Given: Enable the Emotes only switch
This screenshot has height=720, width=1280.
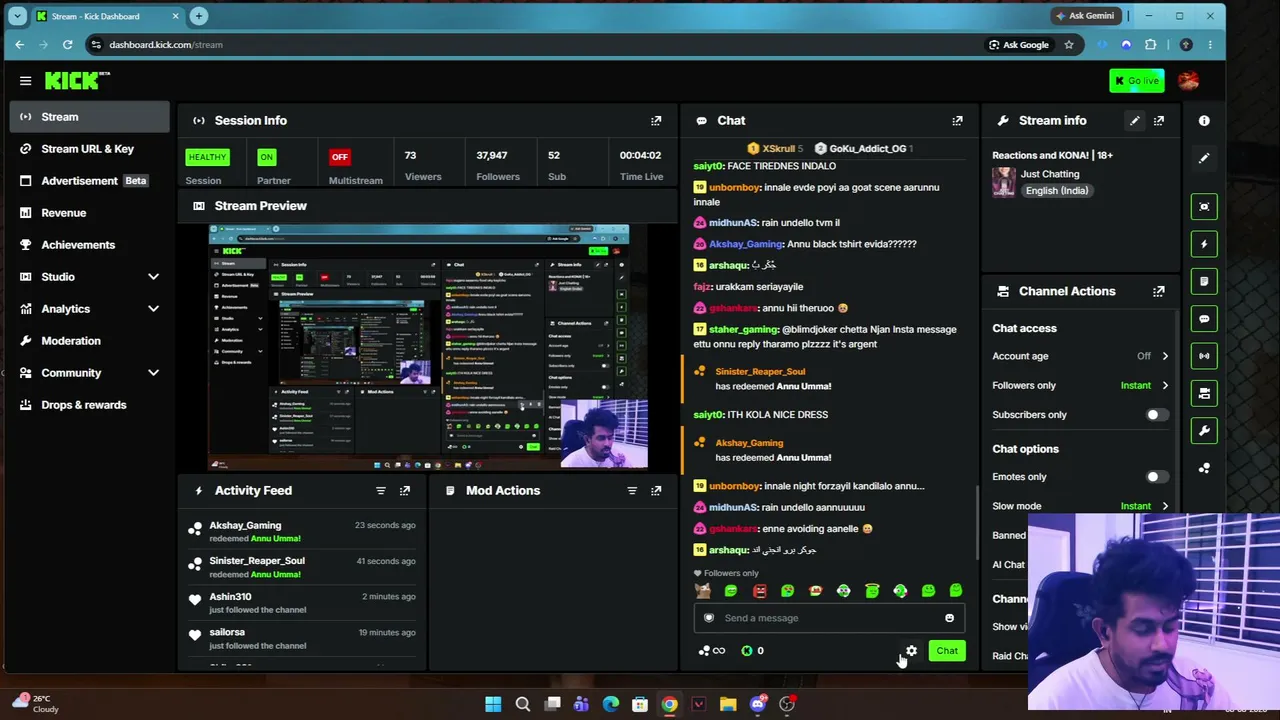Looking at the screenshot, I should (1156, 477).
